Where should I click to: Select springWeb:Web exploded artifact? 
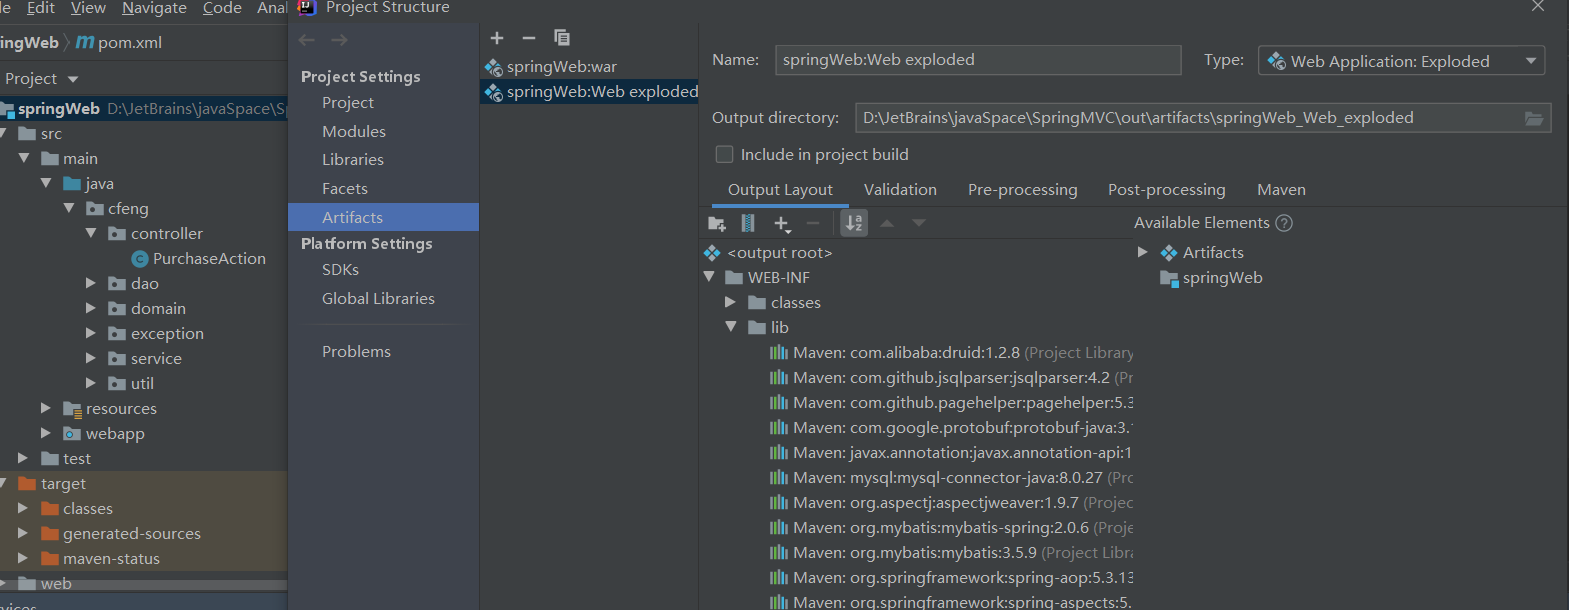pyautogui.click(x=589, y=92)
